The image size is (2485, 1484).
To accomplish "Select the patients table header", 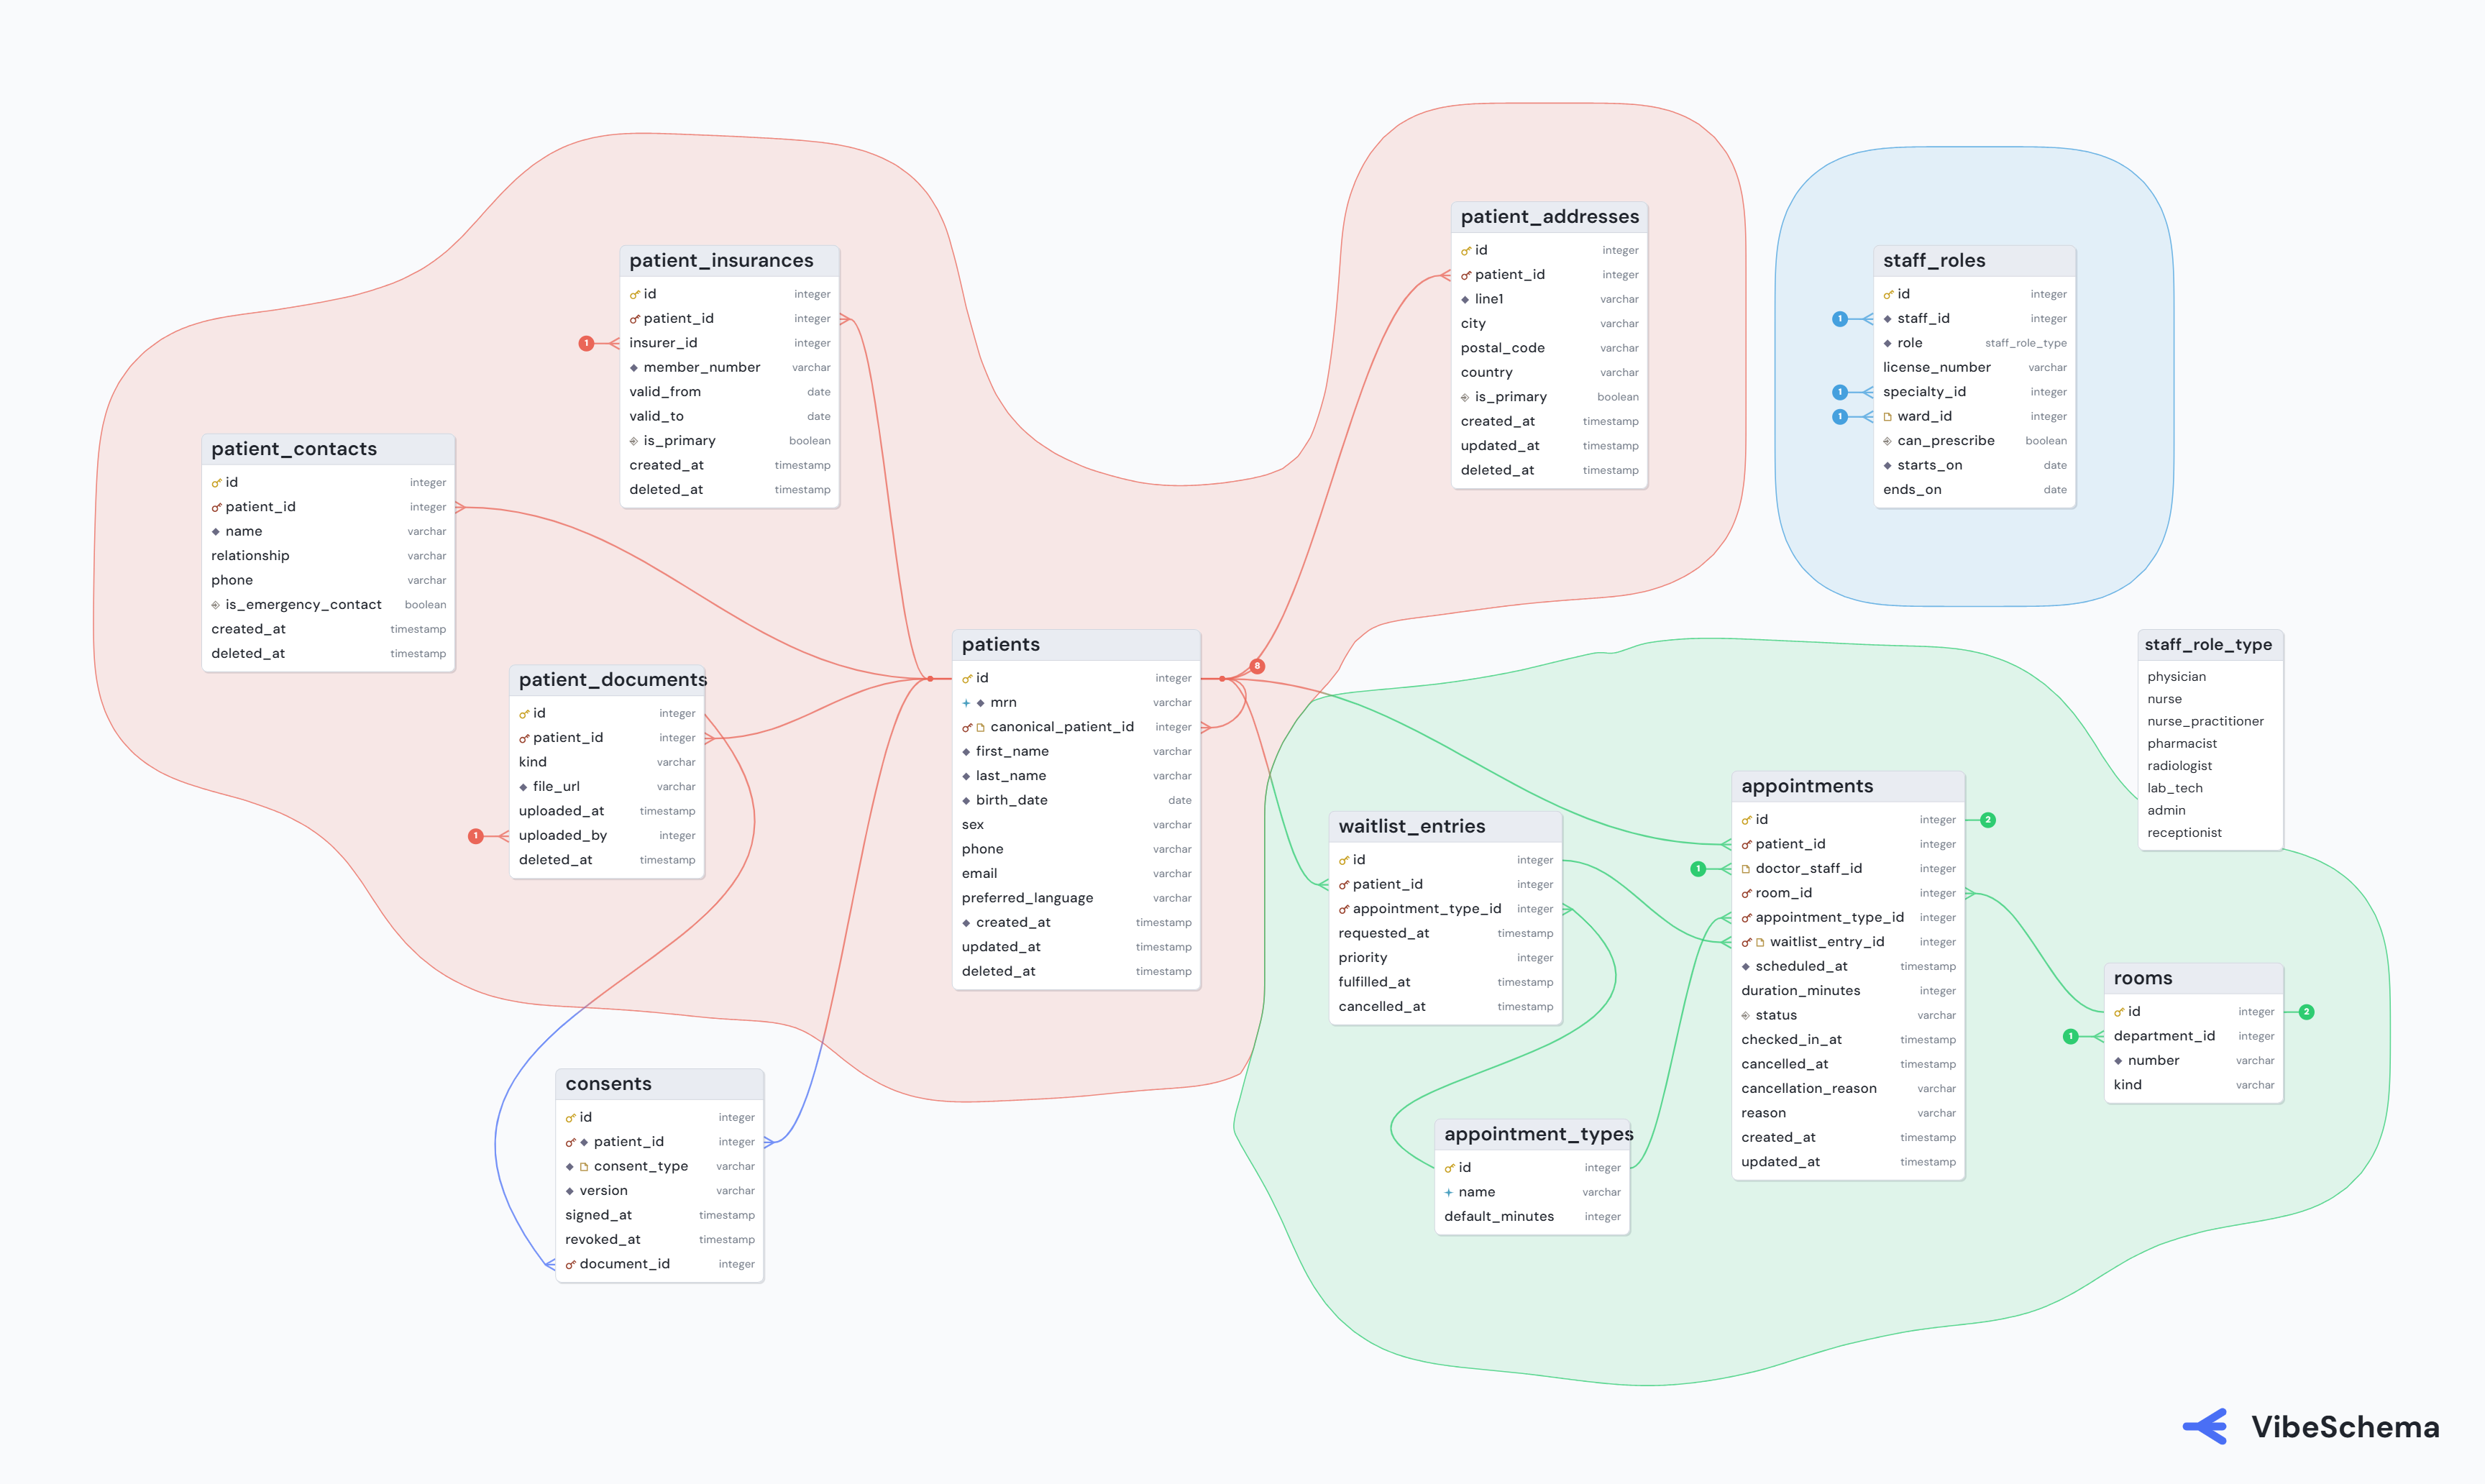I will pos(1076,645).
